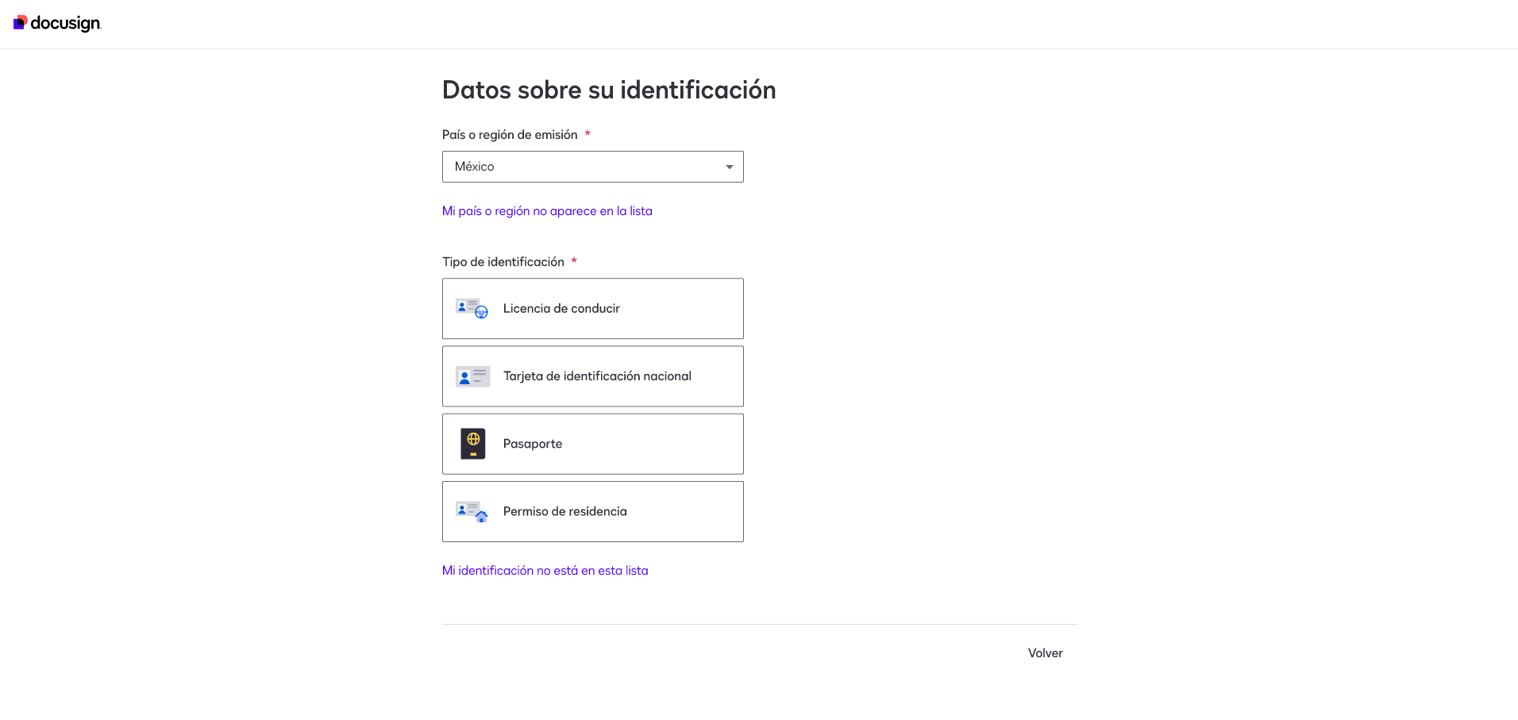Select Pasaporte as identification type
The image size is (1518, 720).
tap(593, 444)
